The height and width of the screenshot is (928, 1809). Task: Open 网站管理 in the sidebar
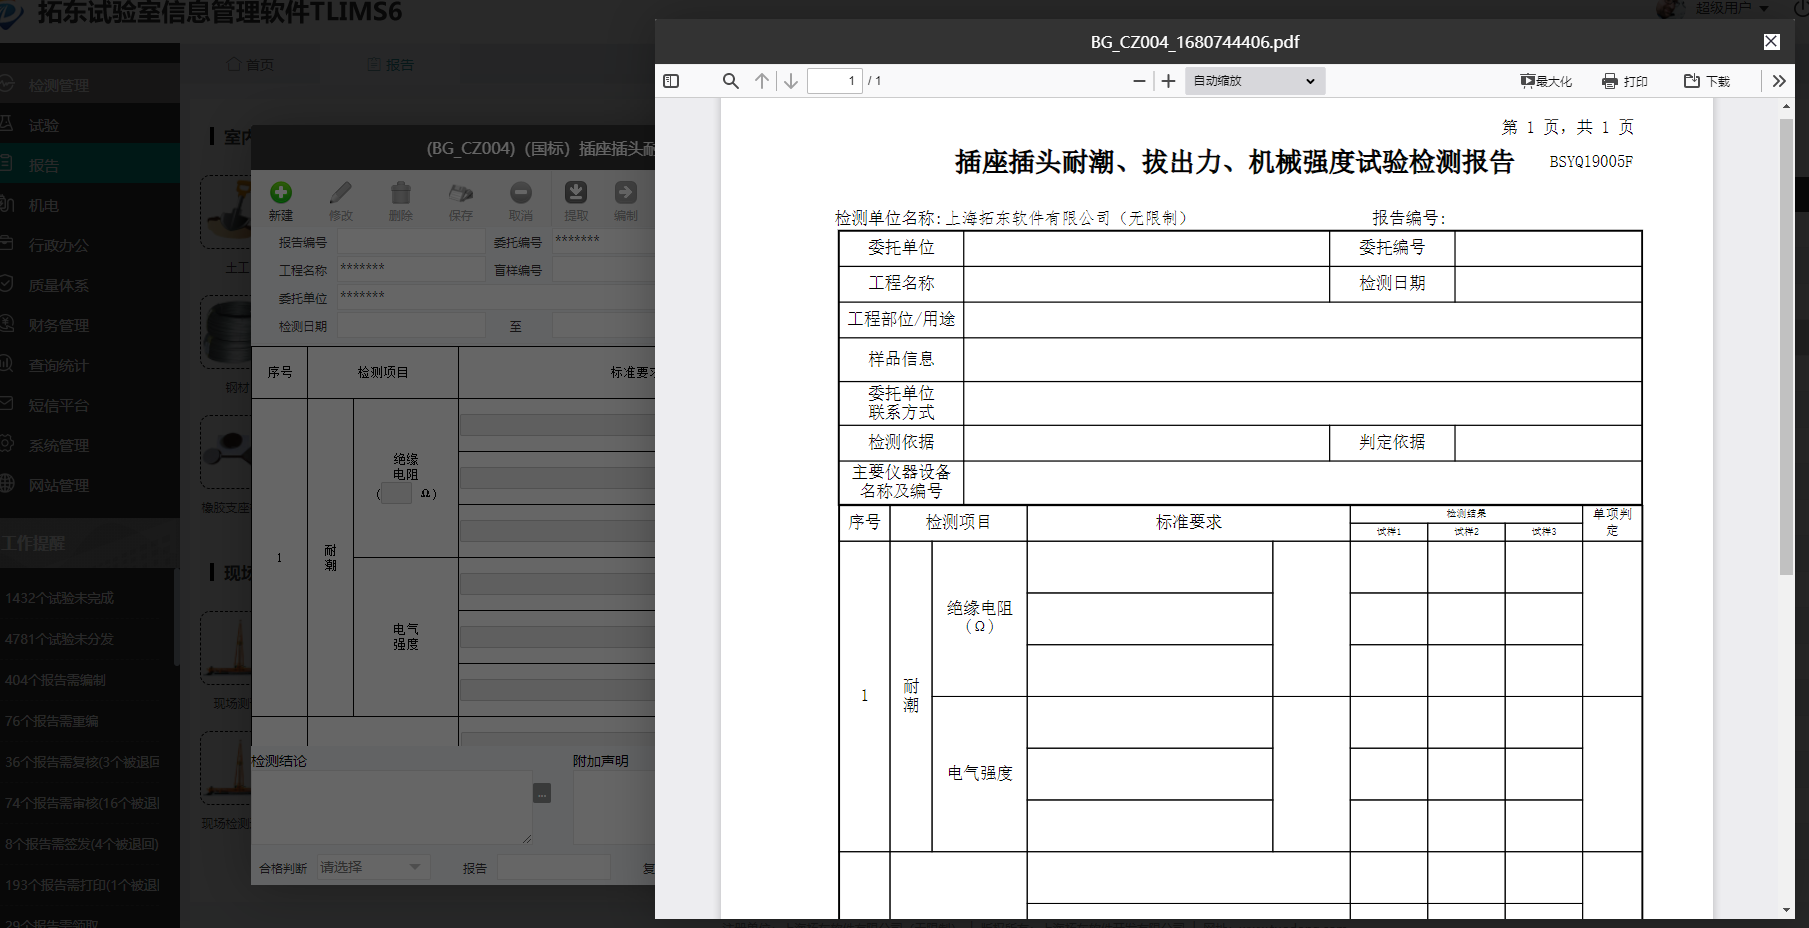point(90,485)
